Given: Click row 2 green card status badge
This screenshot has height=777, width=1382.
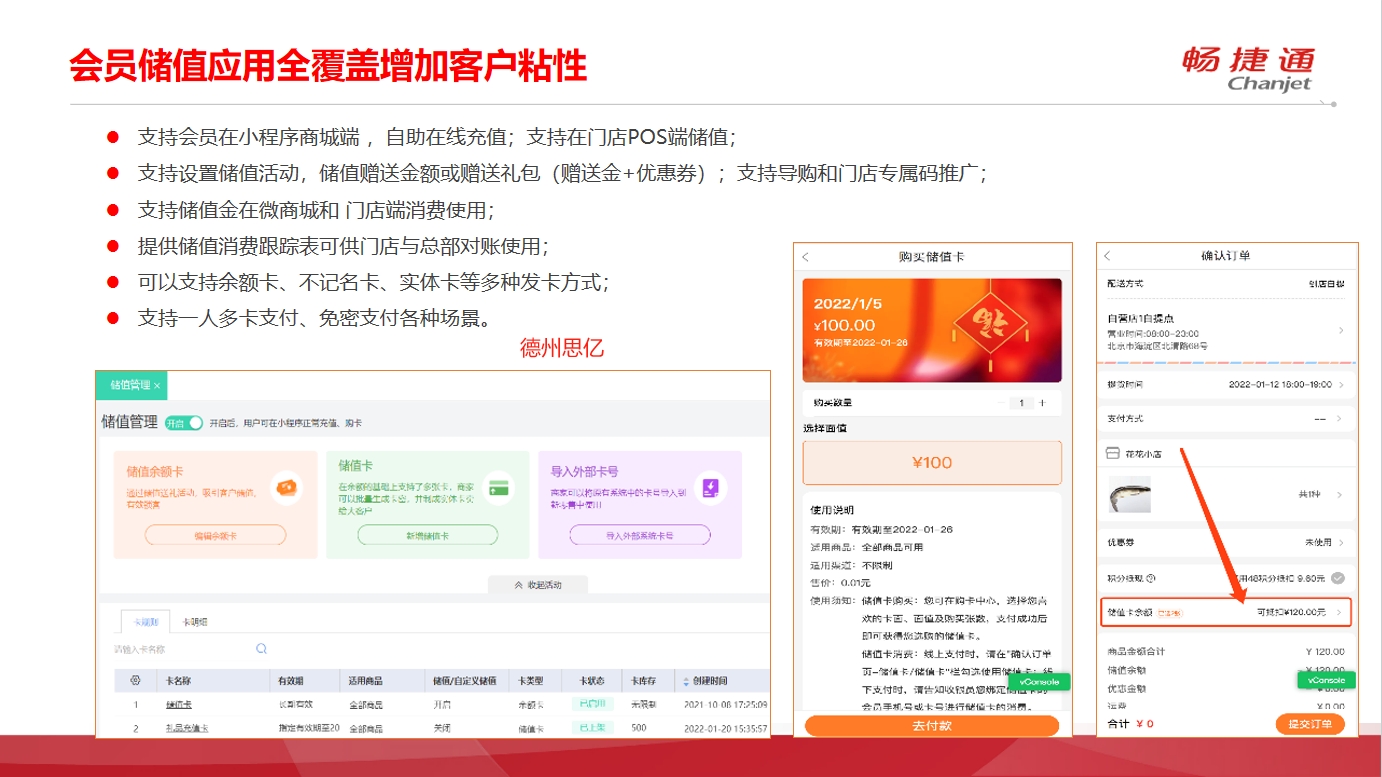Looking at the screenshot, I should [593, 728].
